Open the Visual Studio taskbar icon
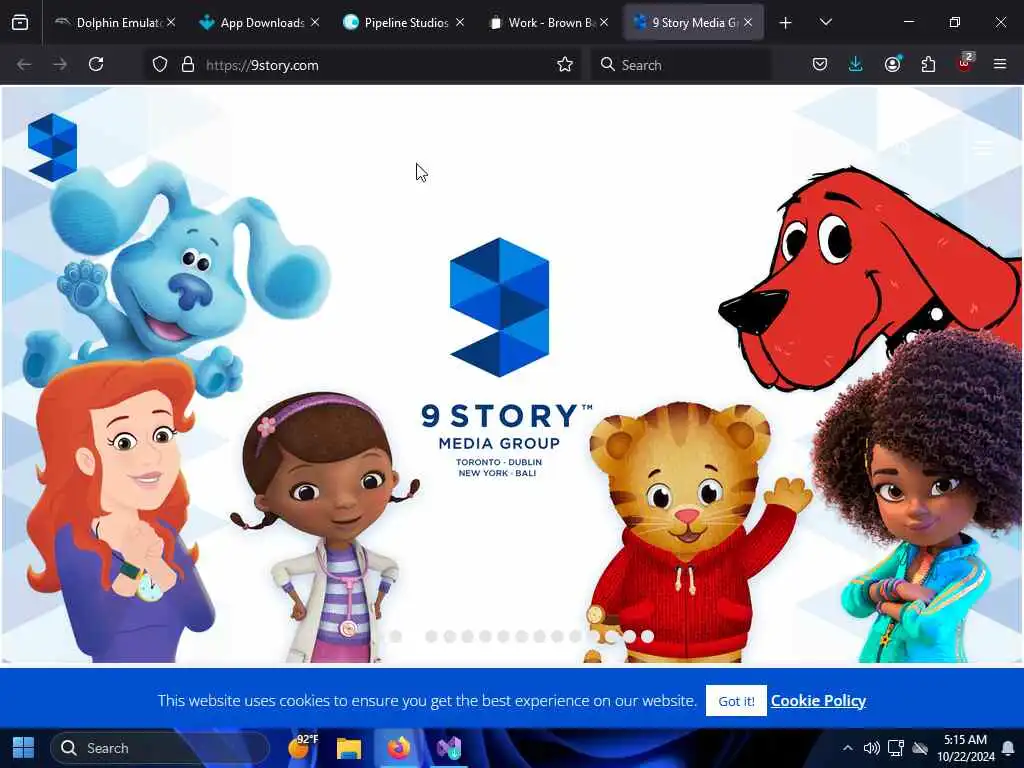1024x768 pixels. (x=449, y=748)
